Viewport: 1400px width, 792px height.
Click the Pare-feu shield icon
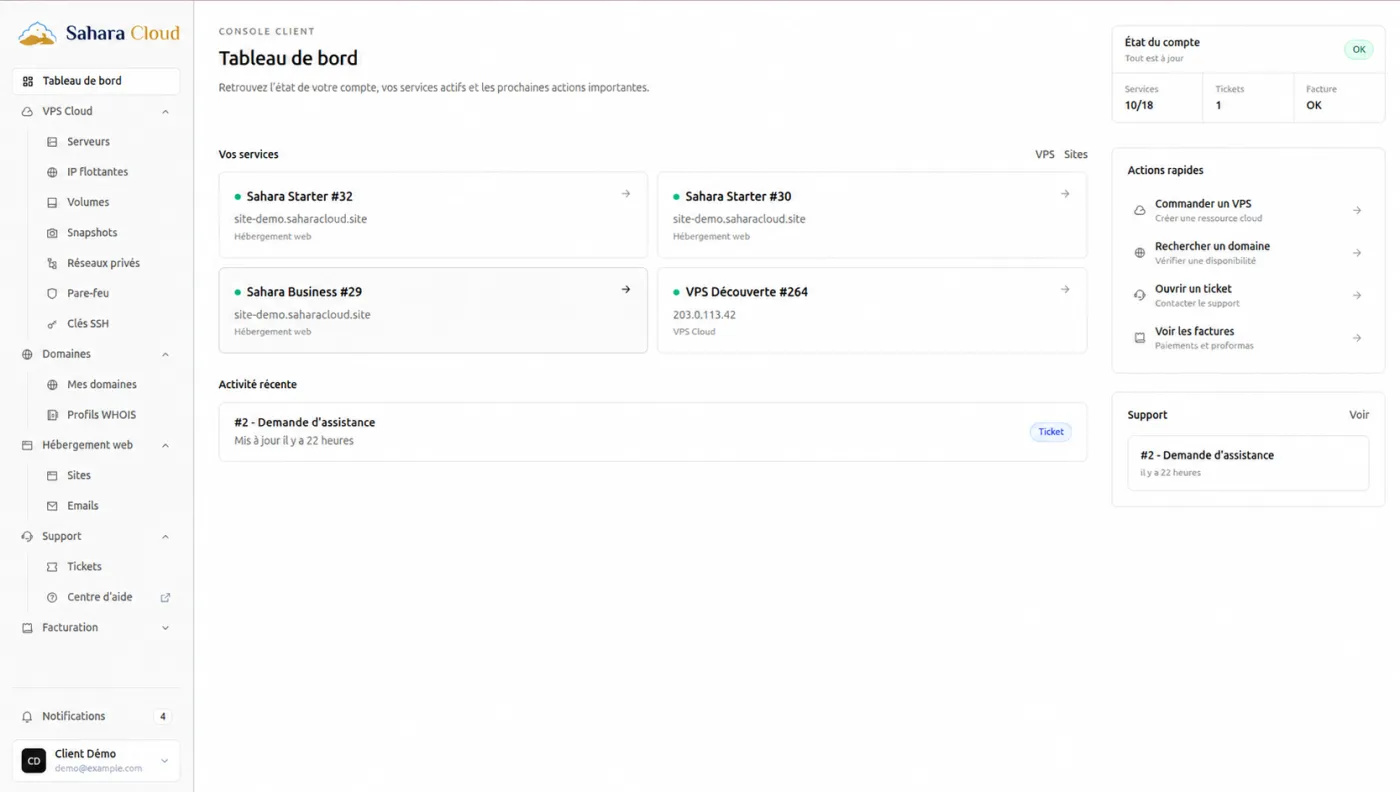53,293
